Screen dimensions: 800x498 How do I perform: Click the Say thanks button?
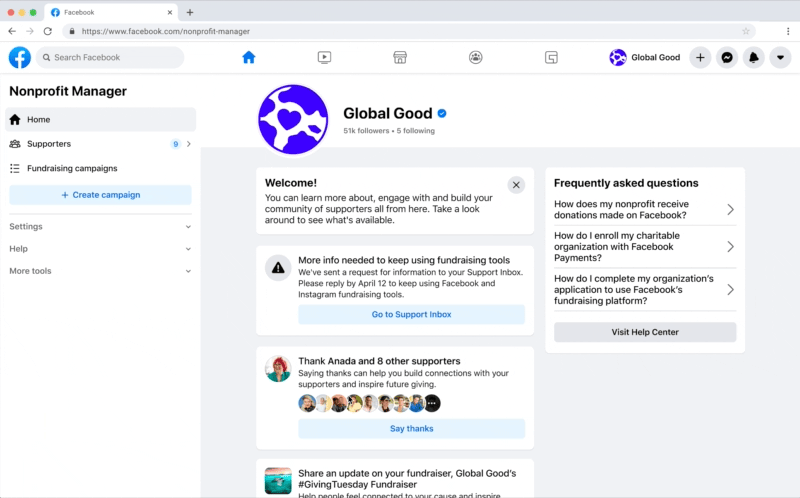click(x=411, y=429)
